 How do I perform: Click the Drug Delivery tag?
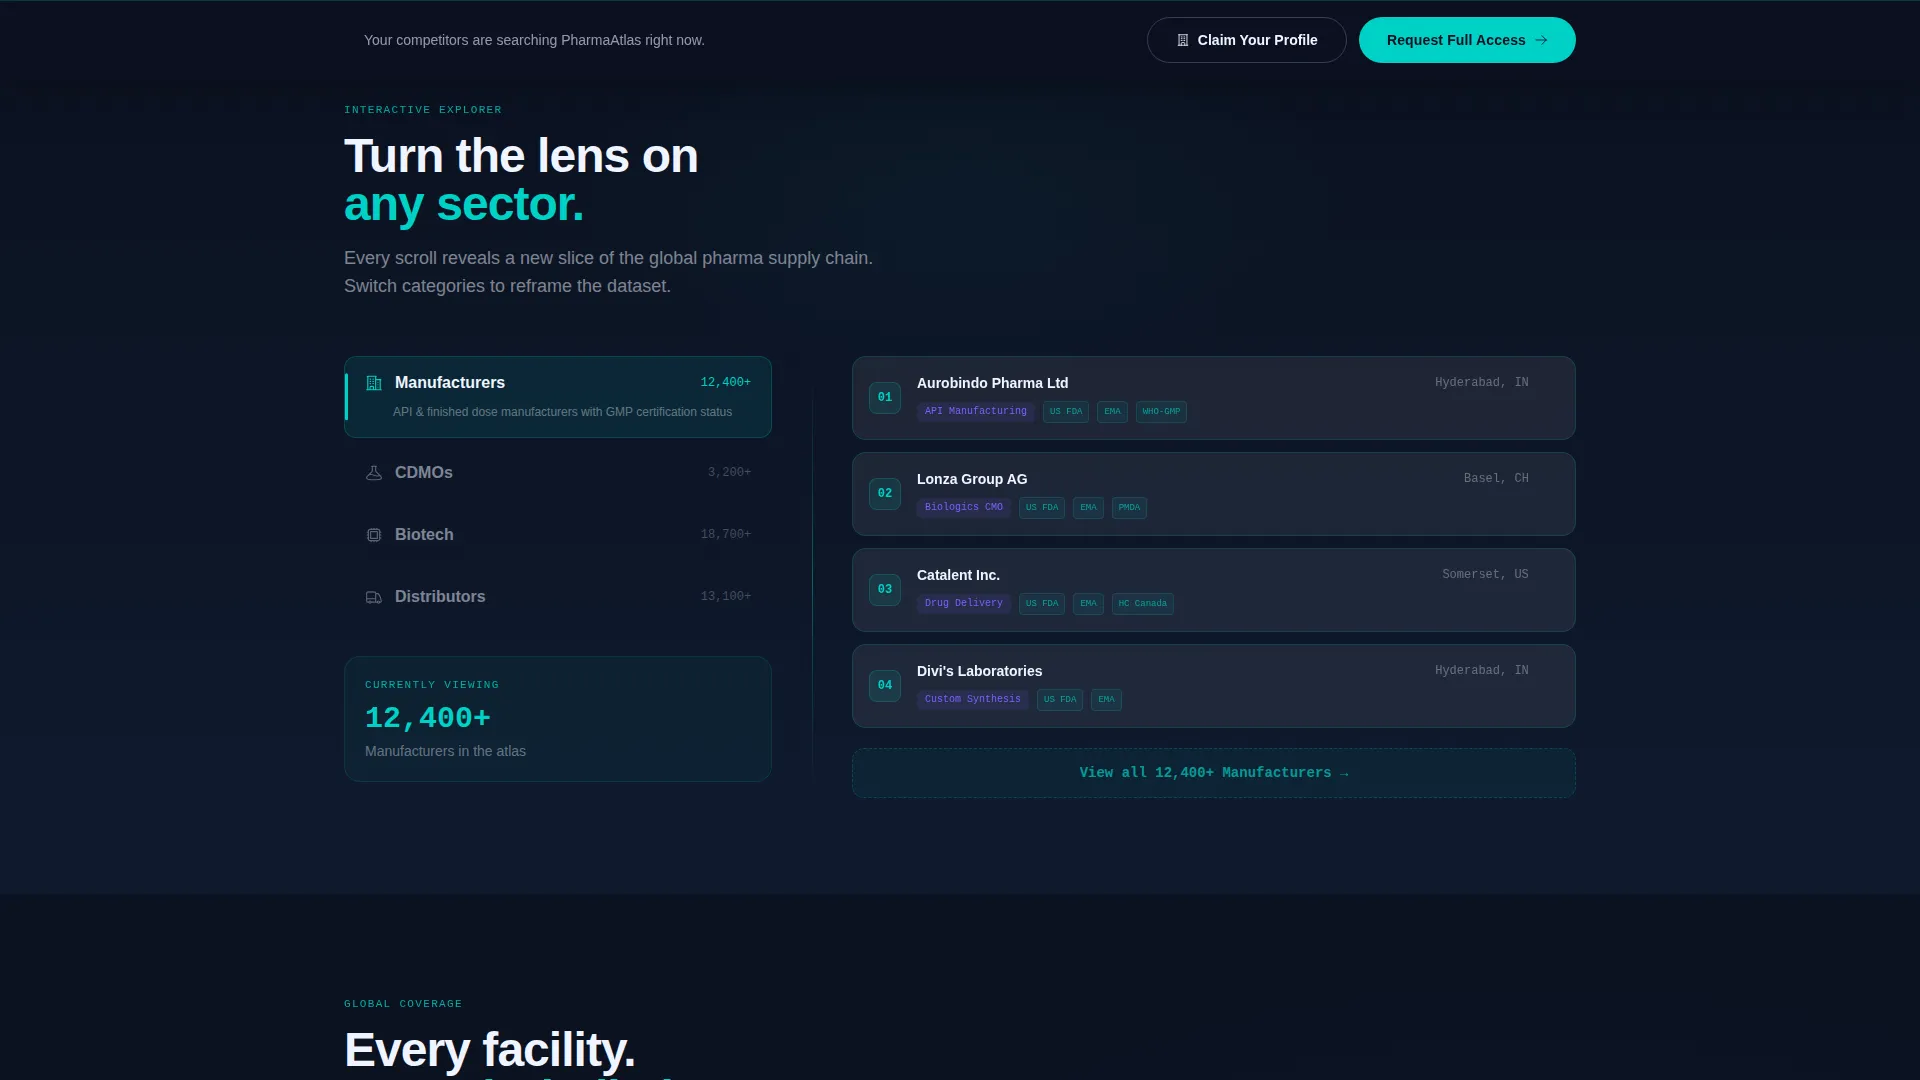pos(964,604)
